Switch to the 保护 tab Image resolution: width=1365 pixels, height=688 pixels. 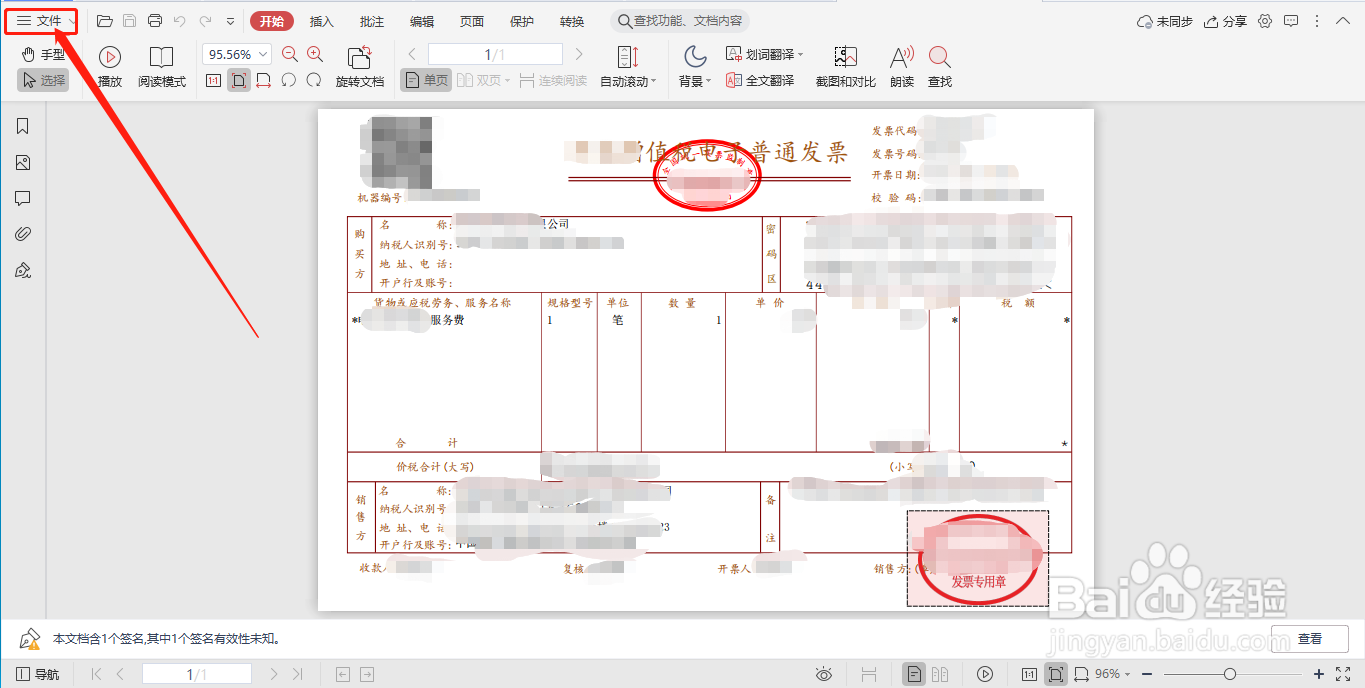point(522,21)
